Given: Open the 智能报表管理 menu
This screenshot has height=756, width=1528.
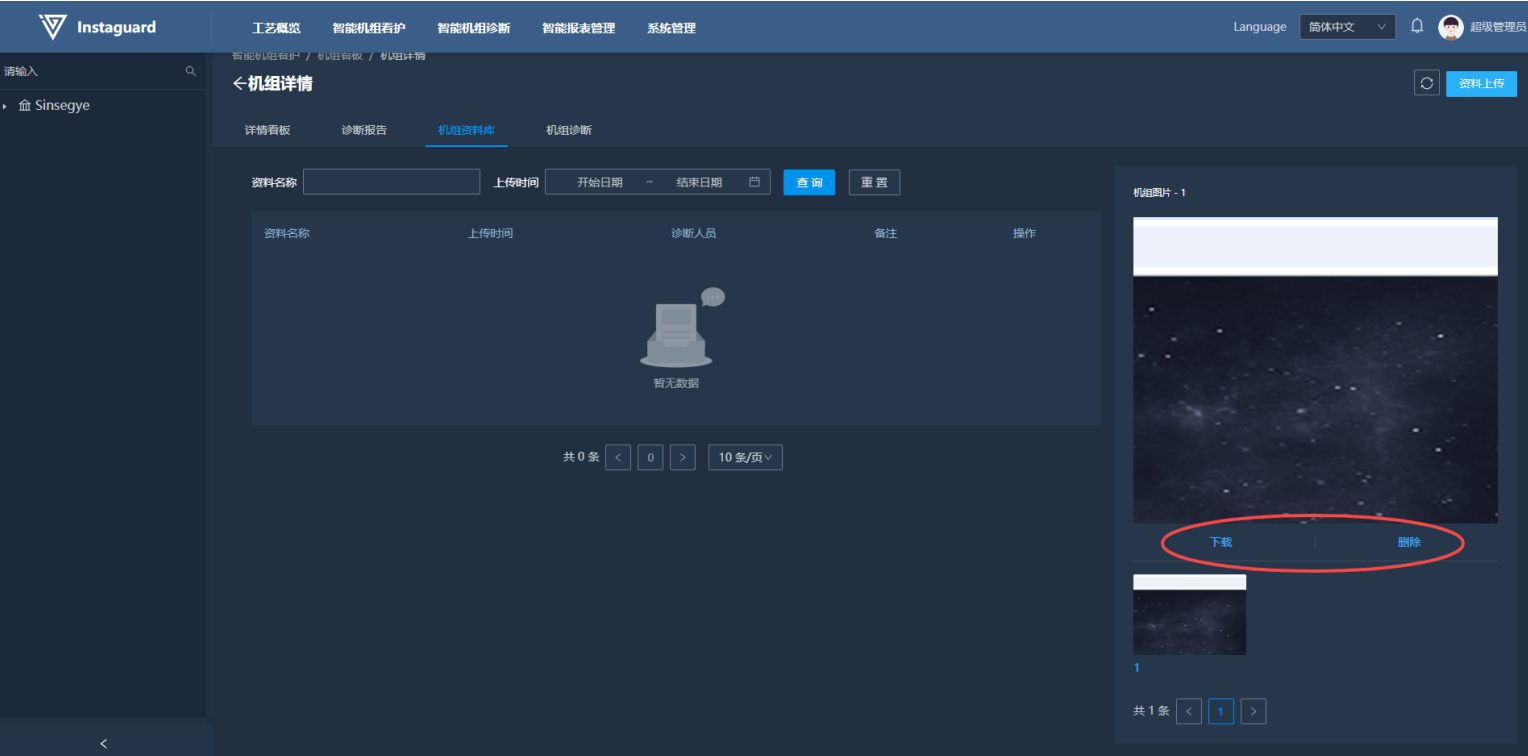Looking at the screenshot, I should 578,28.
